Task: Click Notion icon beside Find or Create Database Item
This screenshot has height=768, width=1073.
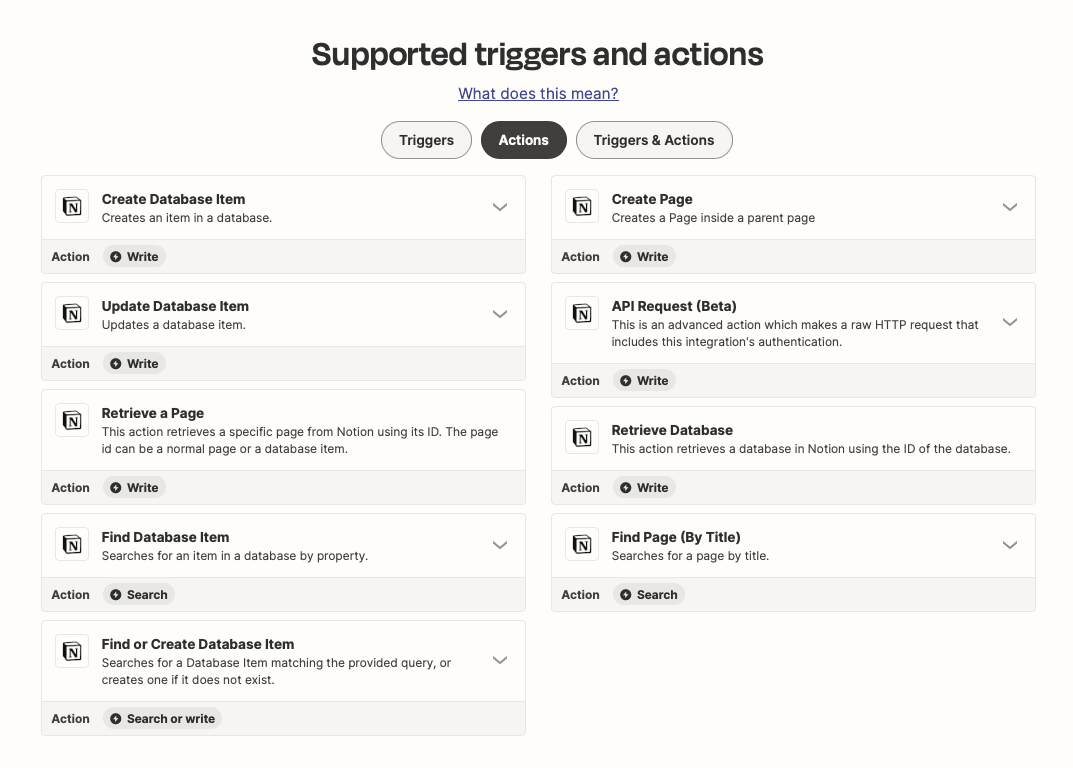Action: [x=72, y=651]
